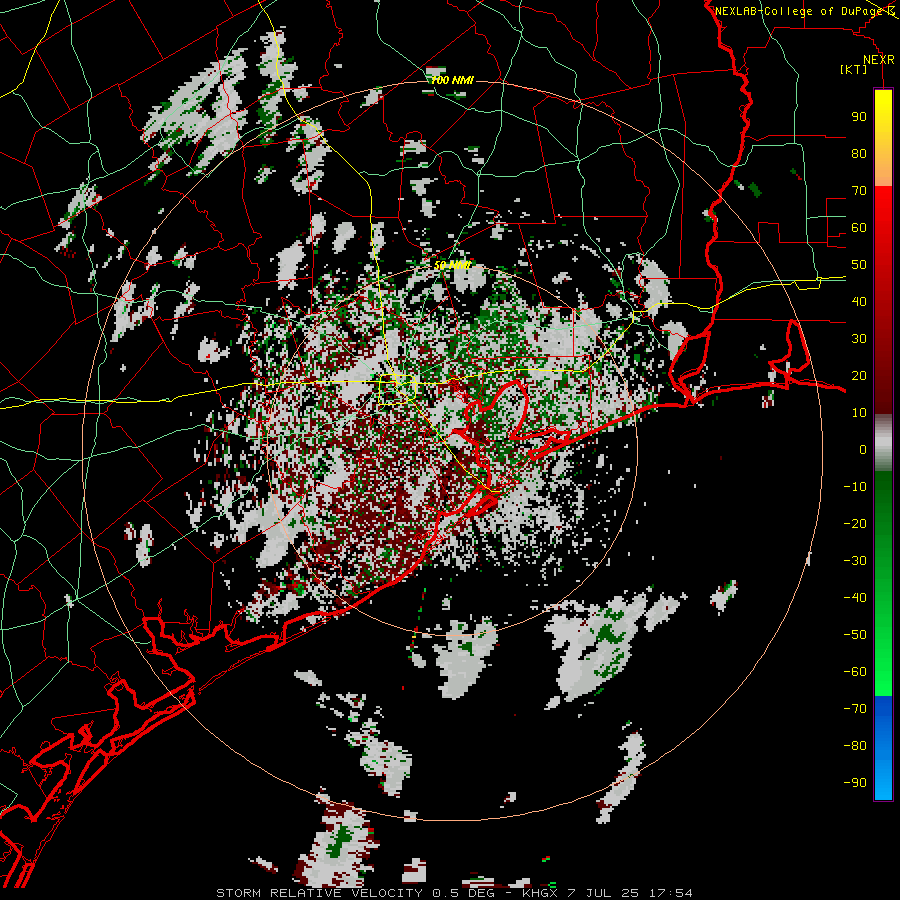
Task: Click the light blue bottom segment of the color bar
Action: click(883, 781)
